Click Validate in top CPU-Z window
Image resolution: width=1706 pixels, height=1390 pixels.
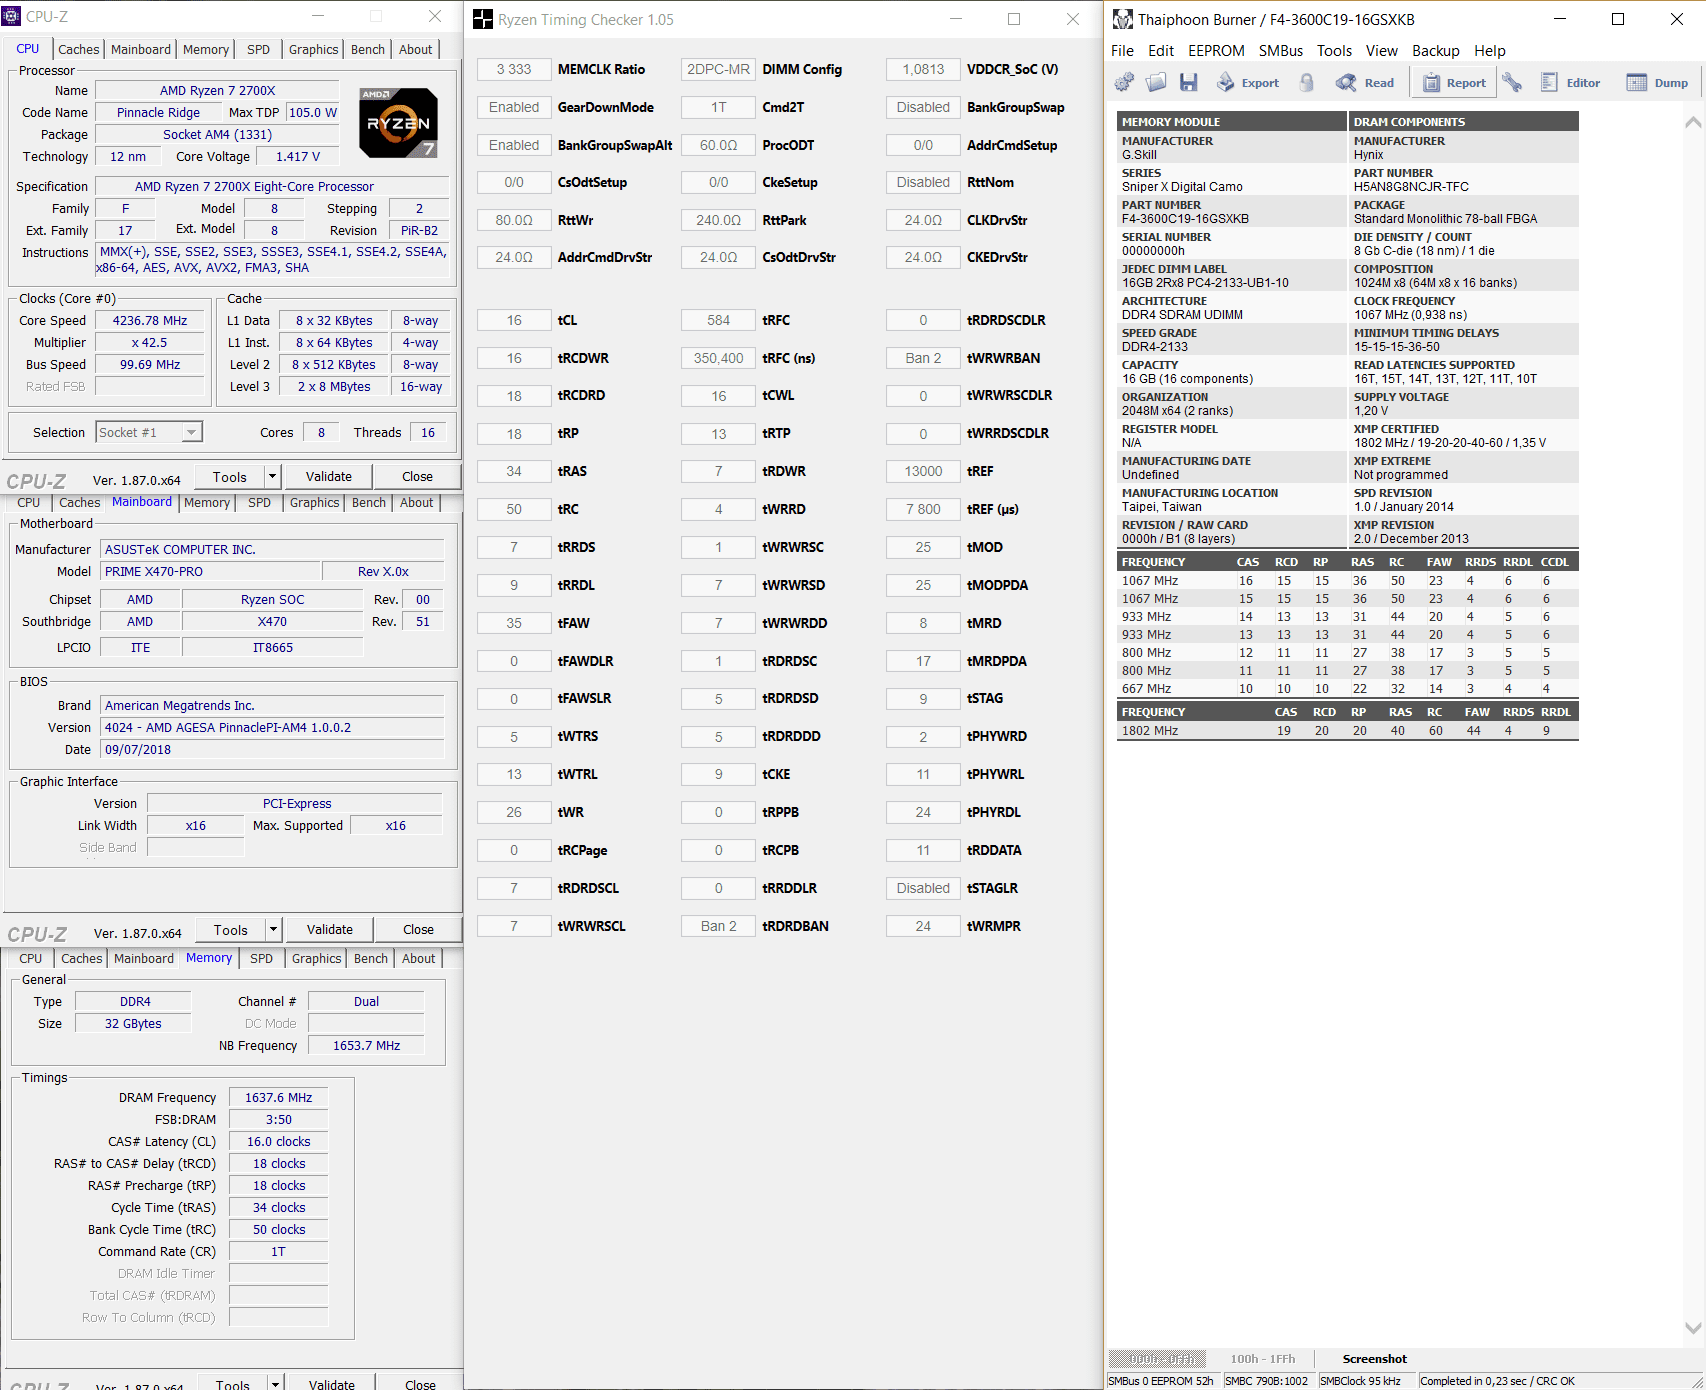coord(329,477)
